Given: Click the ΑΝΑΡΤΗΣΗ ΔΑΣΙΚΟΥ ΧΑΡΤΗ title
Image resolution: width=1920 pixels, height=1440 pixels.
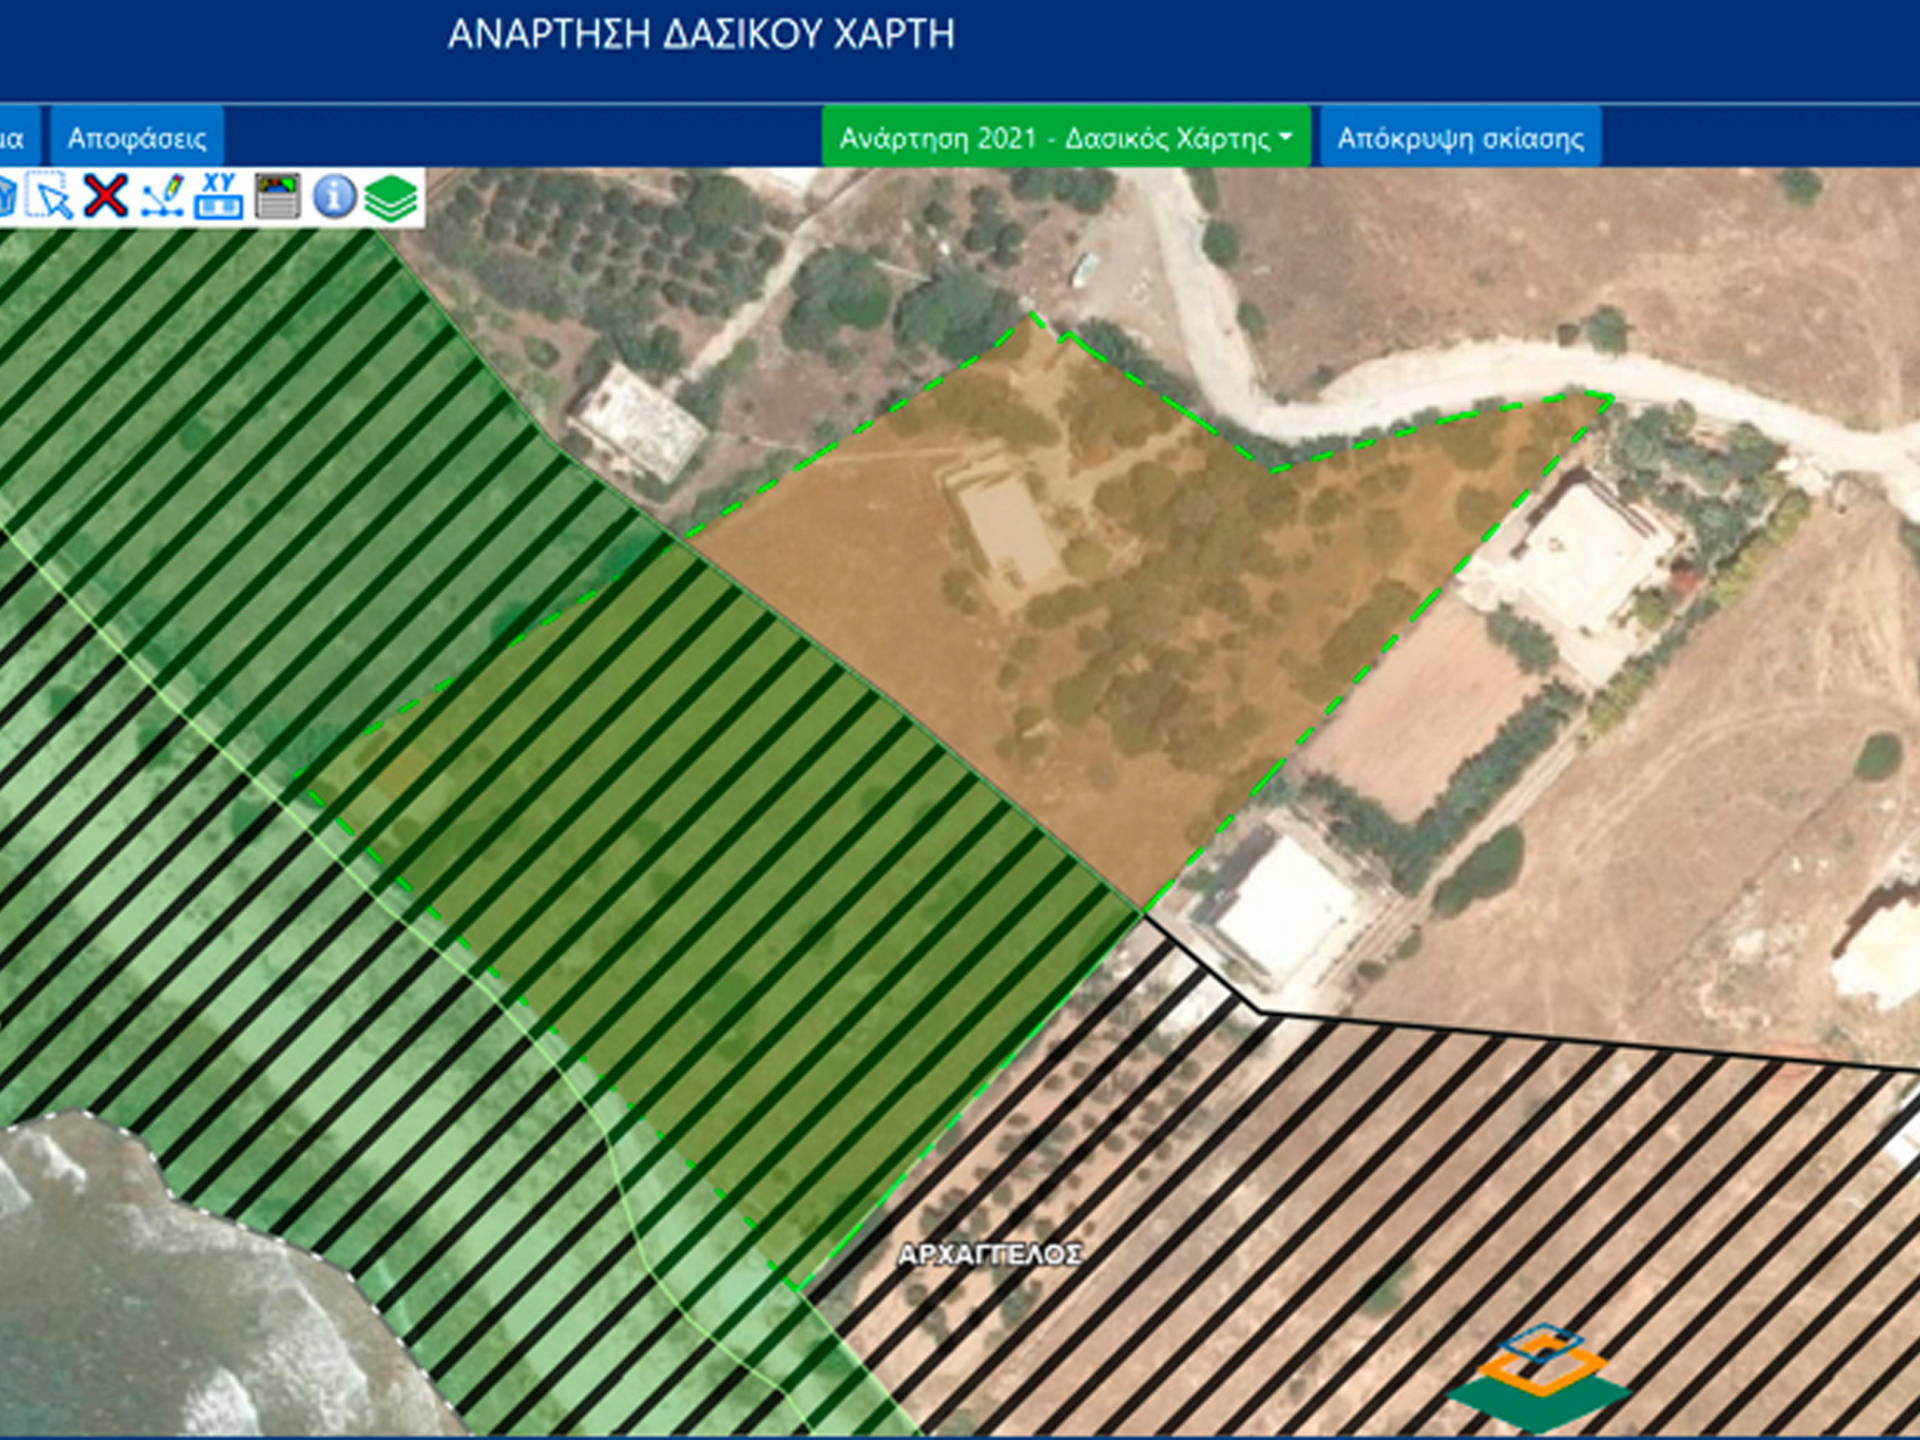Looking at the screenshot, I should 701,35.
